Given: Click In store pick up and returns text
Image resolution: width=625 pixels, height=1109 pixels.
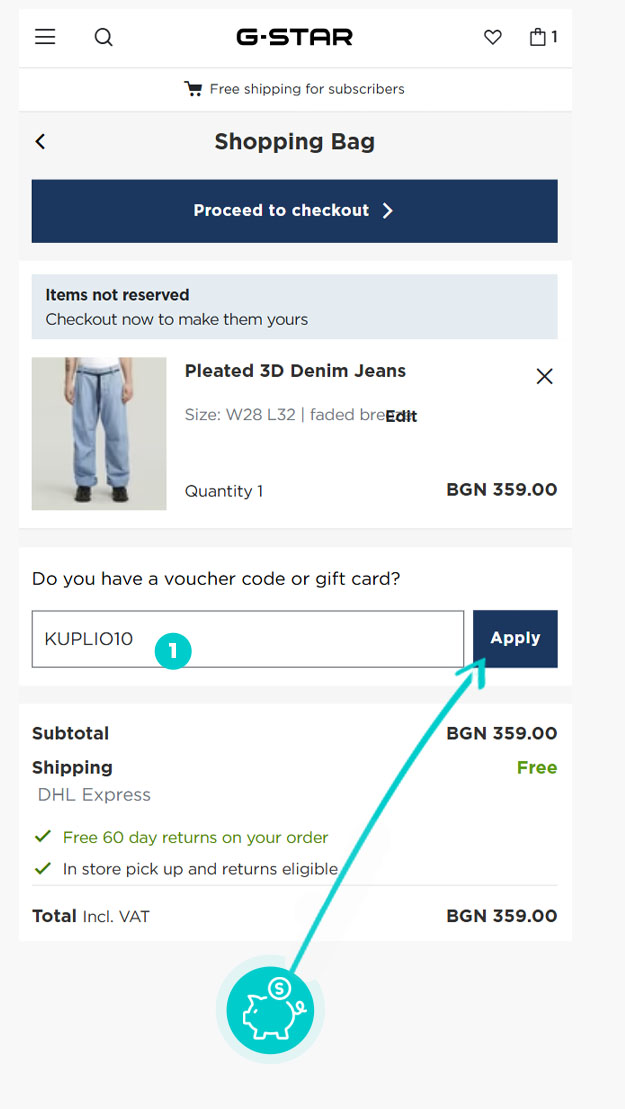Looking at the screenshot, I should (x=200, y=869).
